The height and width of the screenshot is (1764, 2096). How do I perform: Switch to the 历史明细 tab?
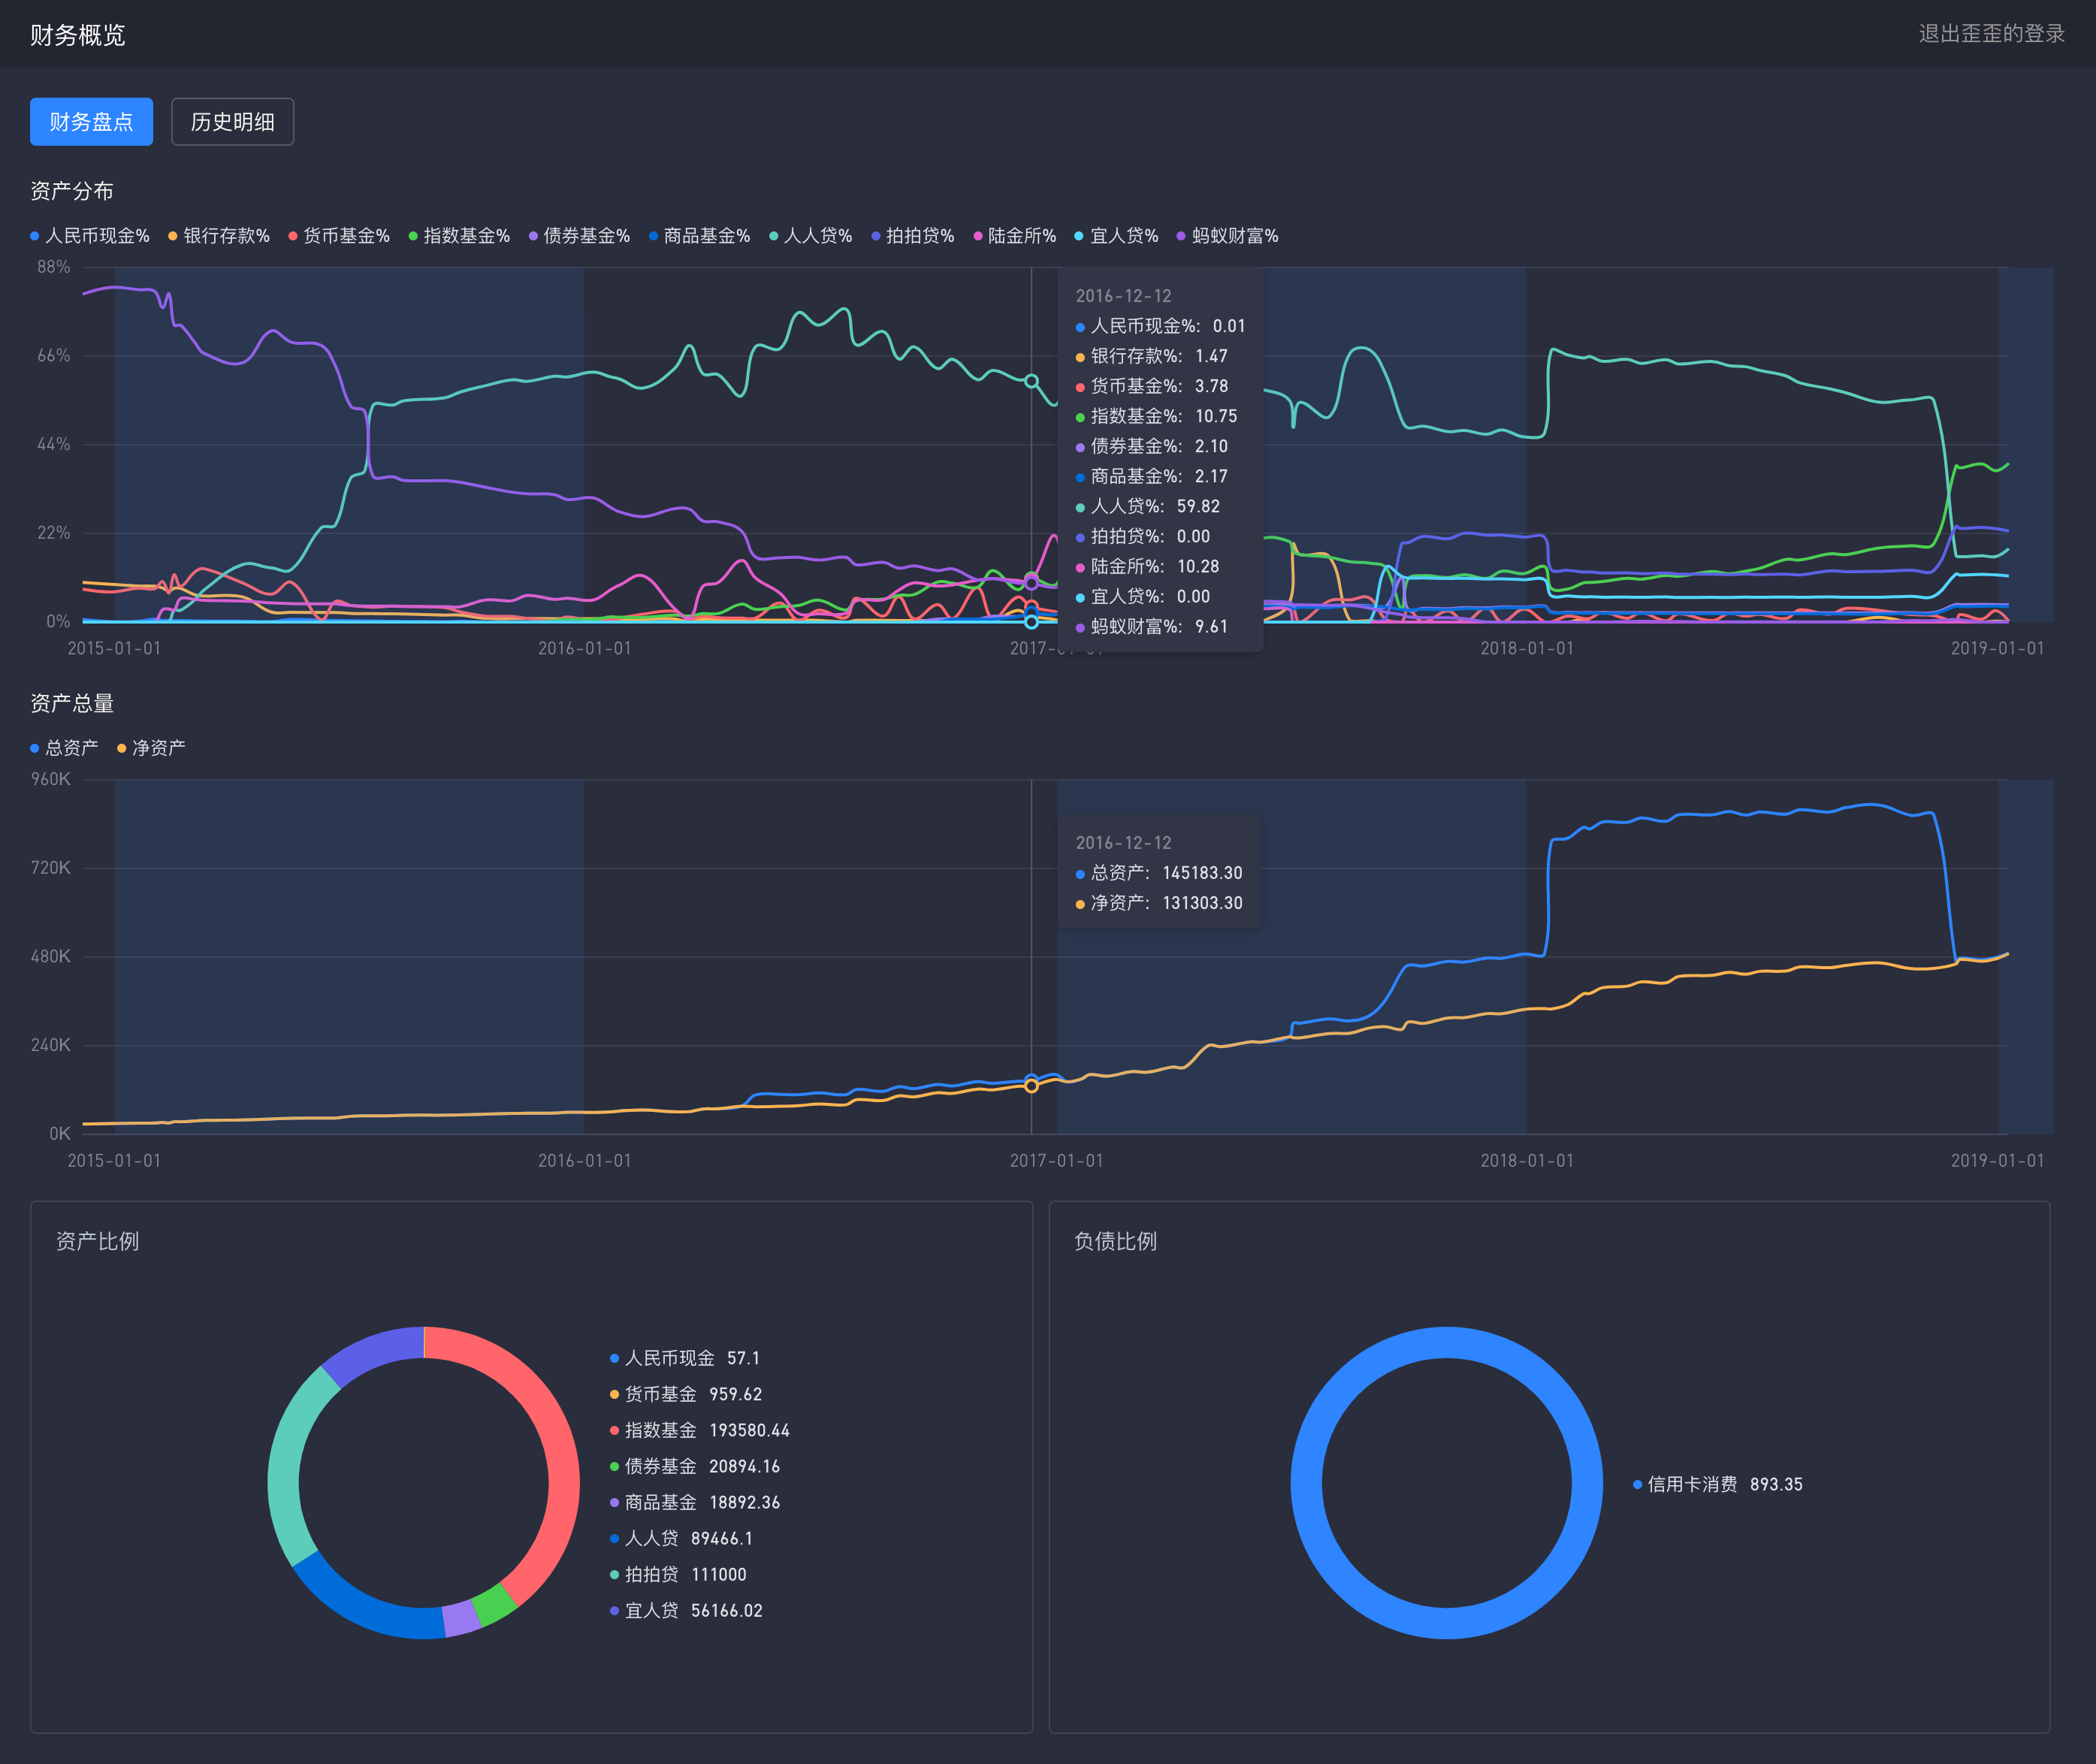coord(232,122)
